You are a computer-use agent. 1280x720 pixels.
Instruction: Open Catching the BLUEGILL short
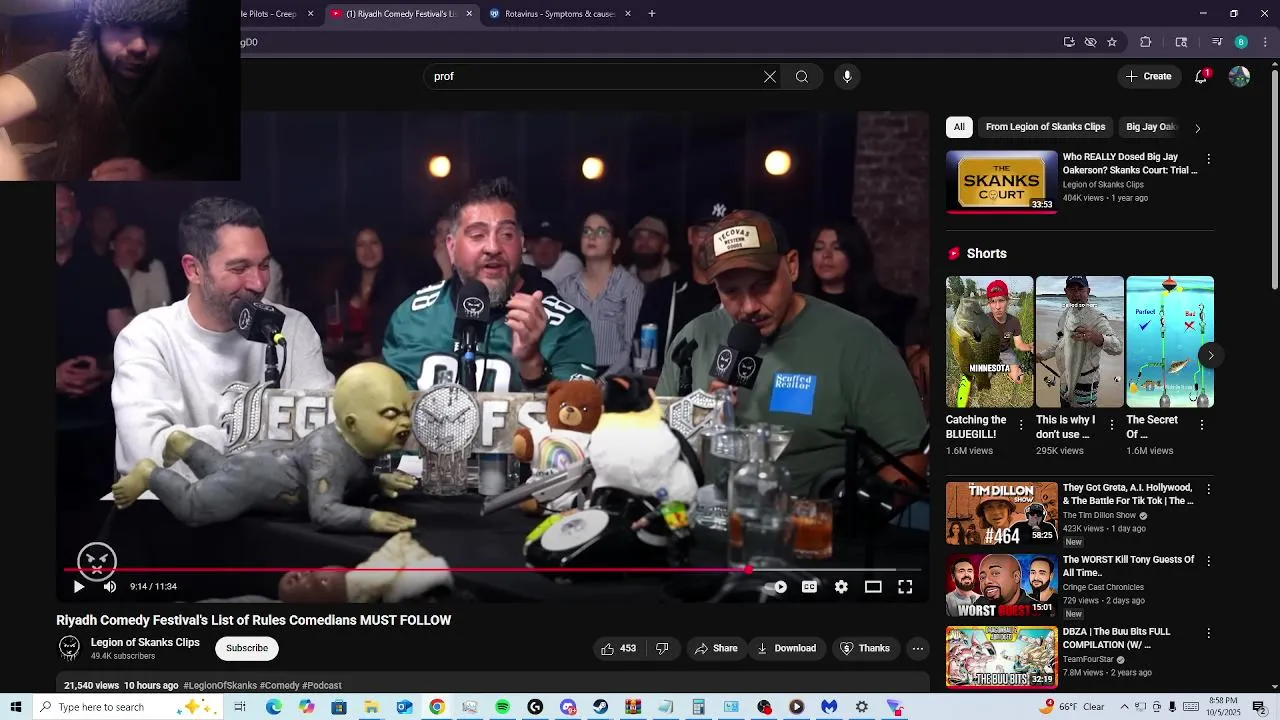[989, 342]
